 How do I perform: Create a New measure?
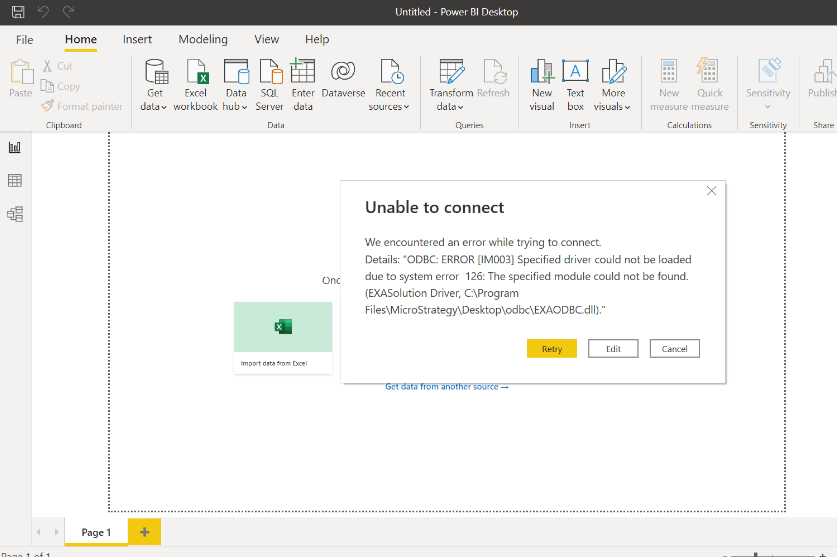669,85
